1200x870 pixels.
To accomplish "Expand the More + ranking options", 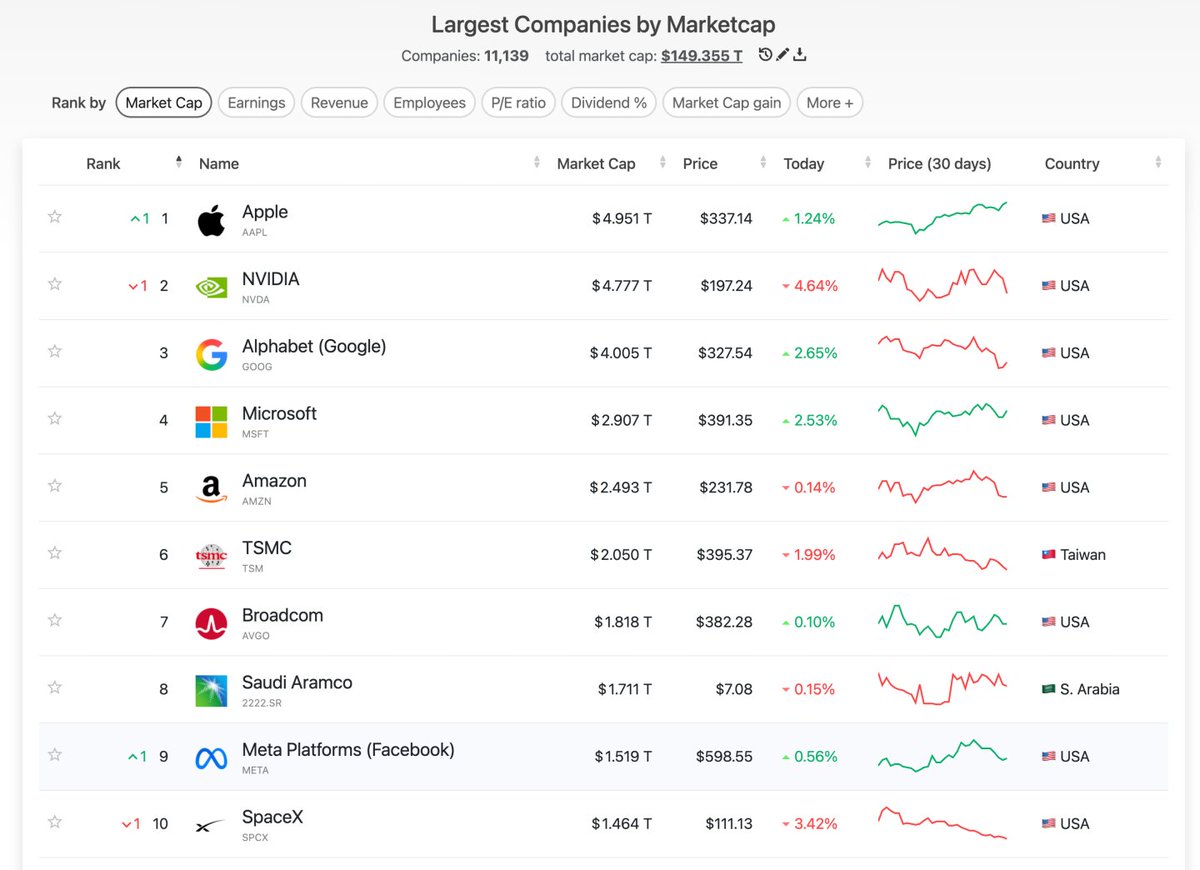I will 830,103.
